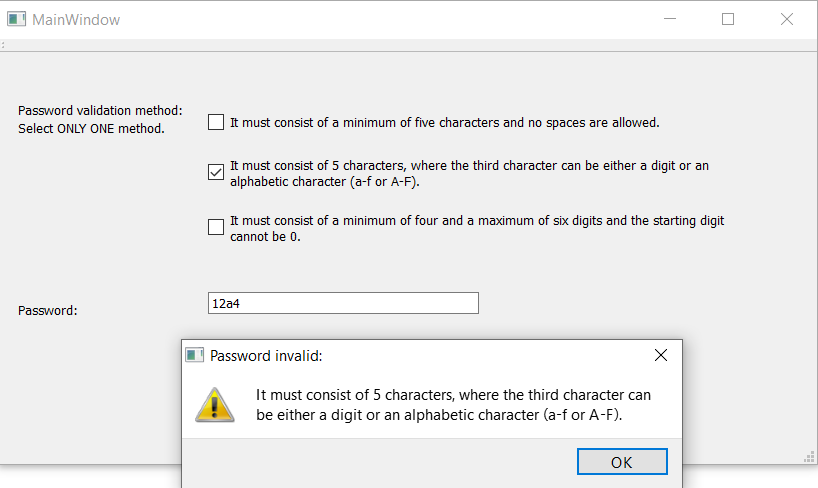Screen dimensions: 818x488
Task: Click the 'Password:' label
Action: point(47,311)
